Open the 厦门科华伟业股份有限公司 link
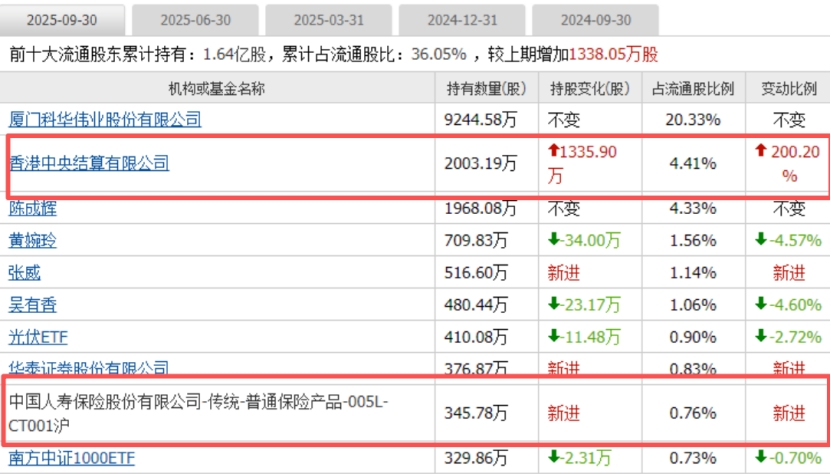The image size is (831, 474). point(105,119)
